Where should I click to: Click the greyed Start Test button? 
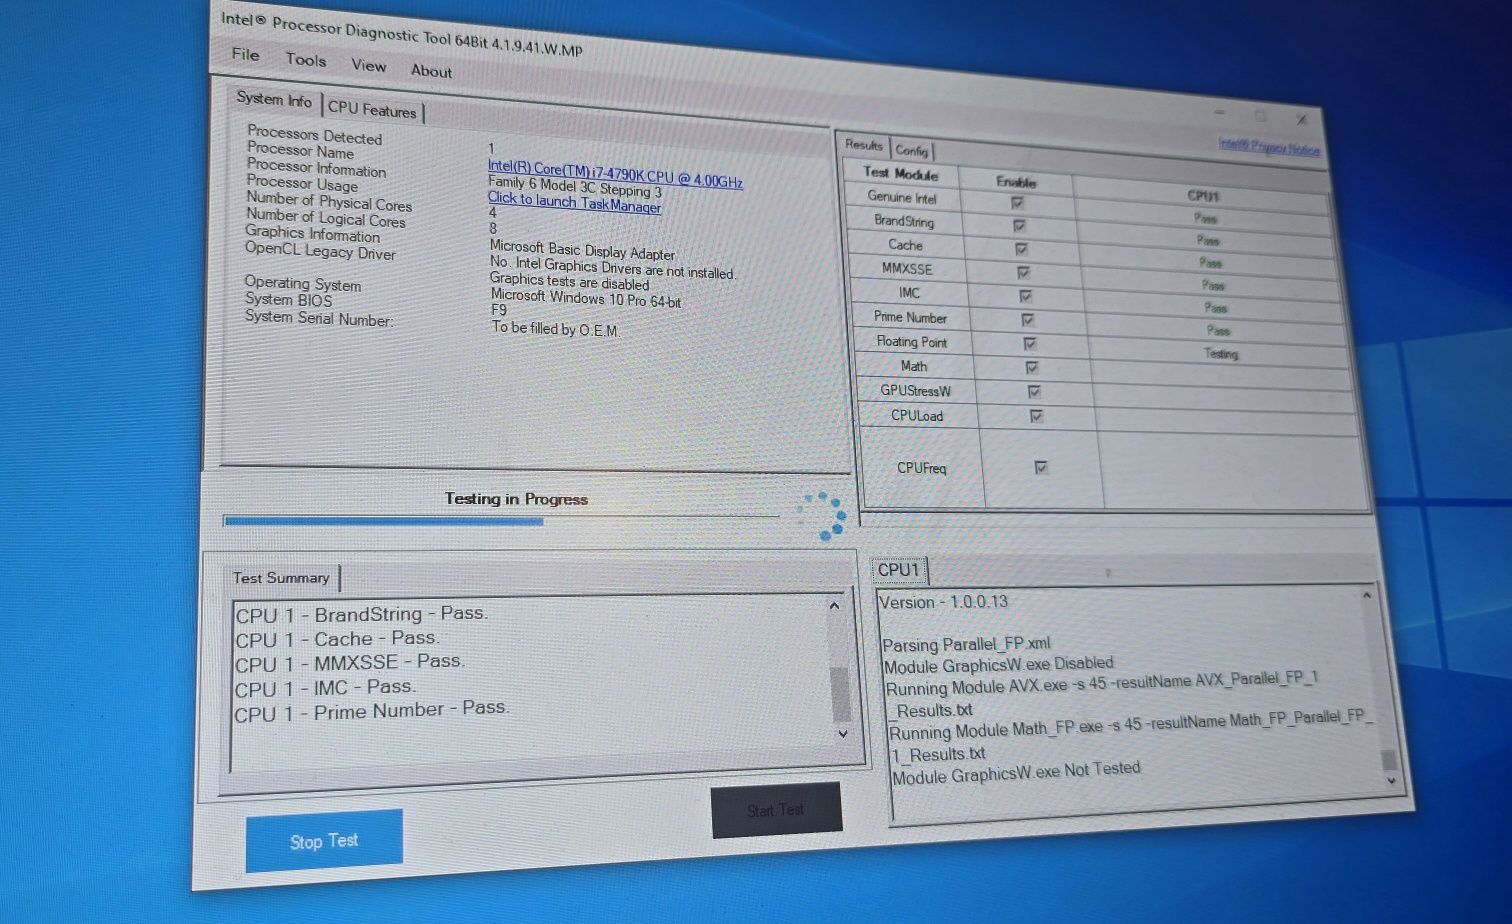point(776,810)
